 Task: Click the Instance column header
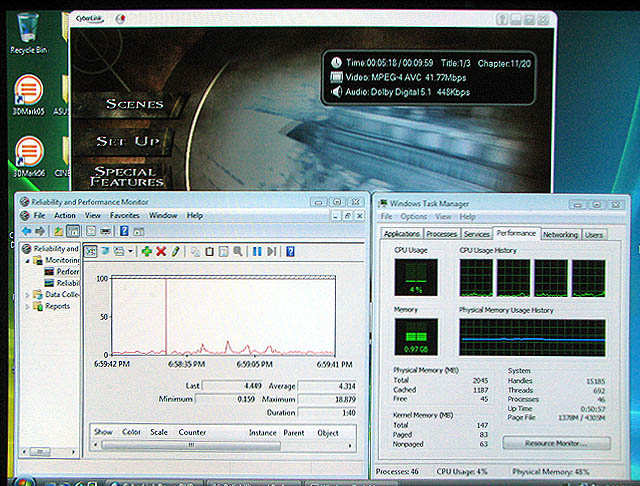tap(262, 433)
